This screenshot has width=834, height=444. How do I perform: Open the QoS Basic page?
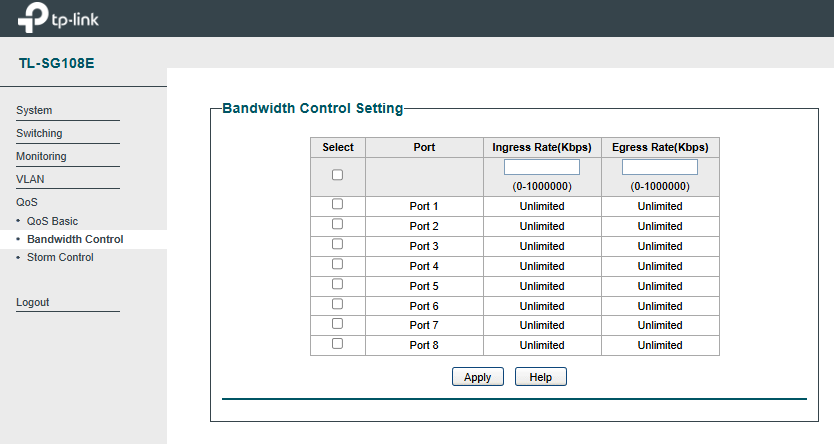coord(52,221)
